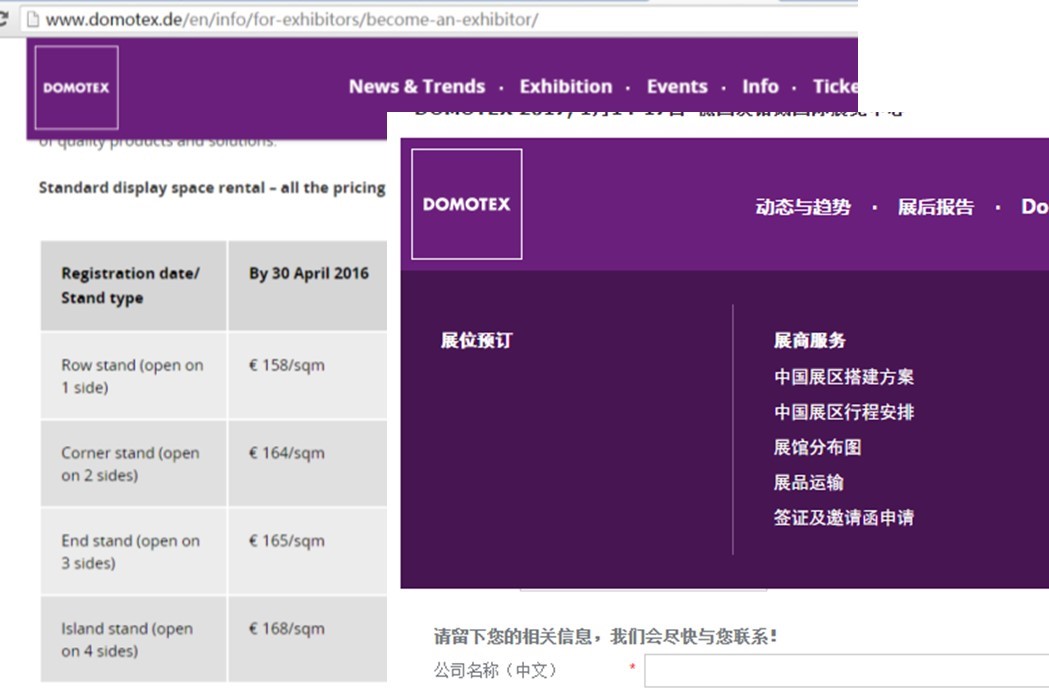
Task: Click the DOMOTEX logo on English site
Action: (x=76, y=87)
